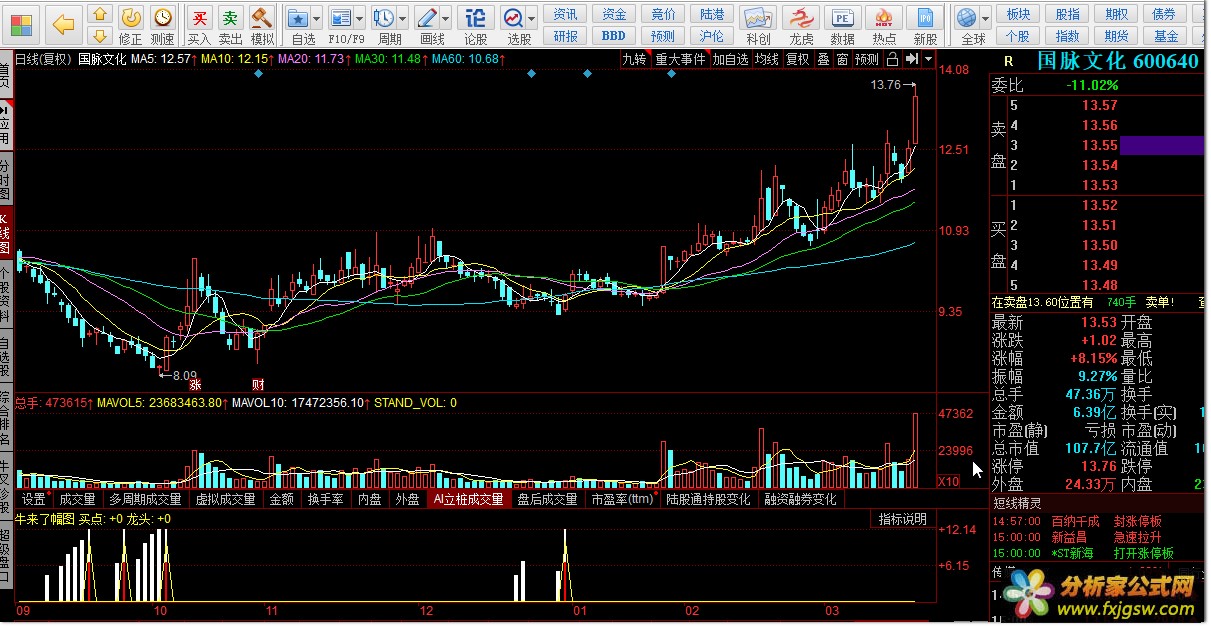
Task: Click the colorful home grid icon
Action: [x=19, y=23]
